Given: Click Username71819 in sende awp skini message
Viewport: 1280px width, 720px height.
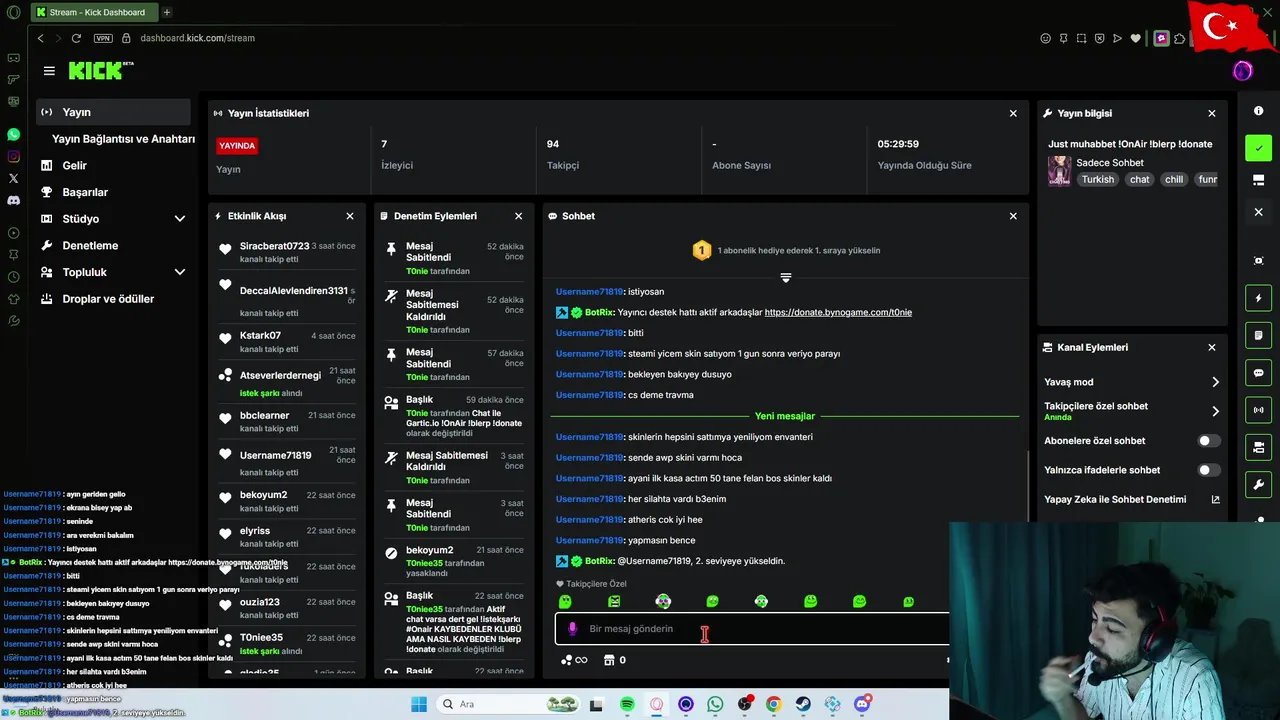Looking at the screenshot, I should coord(589,458).
